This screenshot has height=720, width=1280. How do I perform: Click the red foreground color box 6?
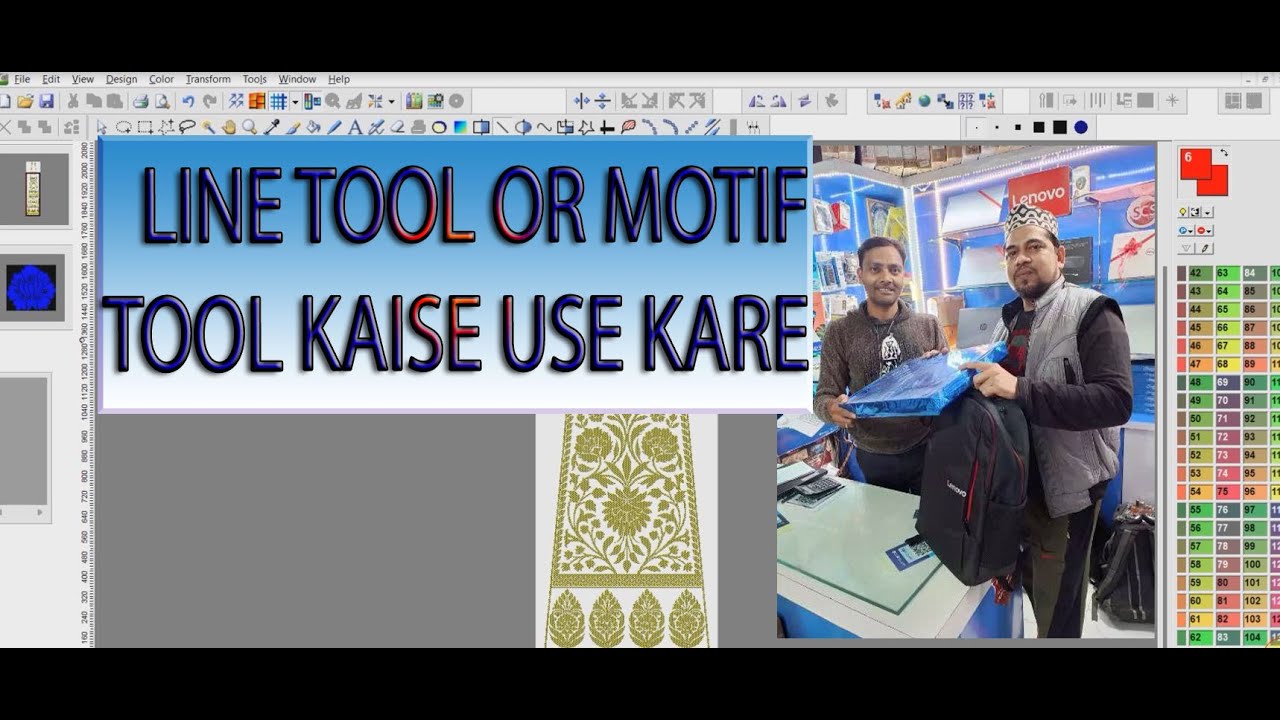coord(1196,164)
